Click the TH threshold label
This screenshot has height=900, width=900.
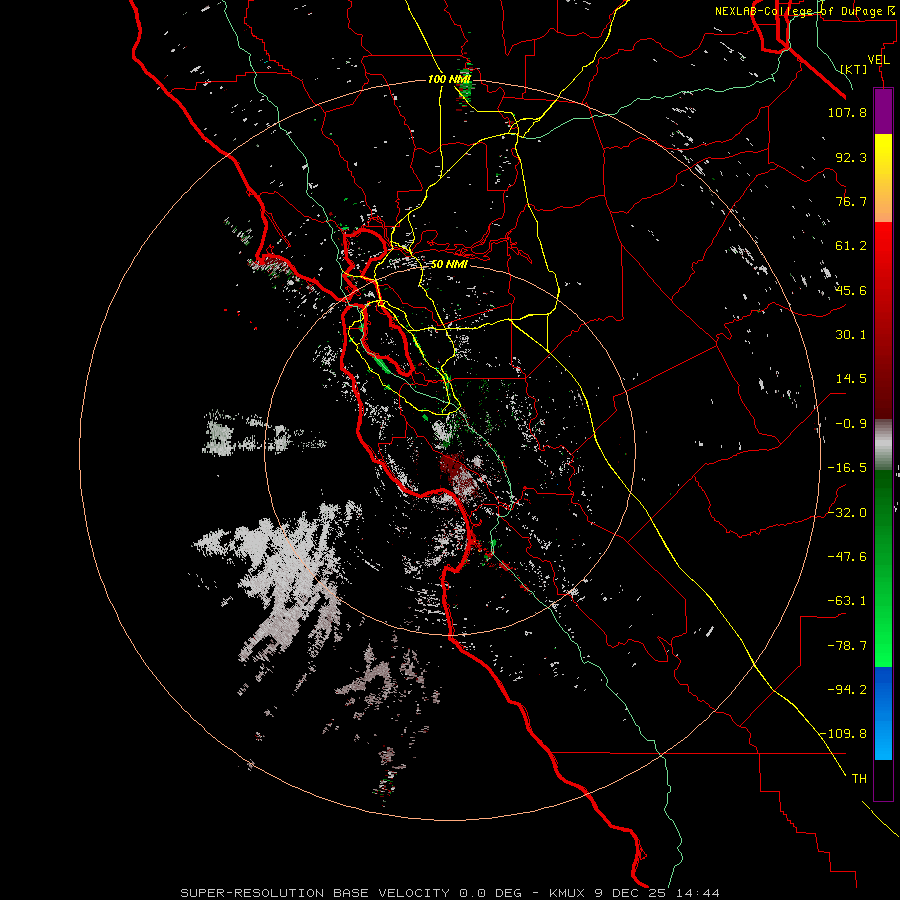point(859,778)
